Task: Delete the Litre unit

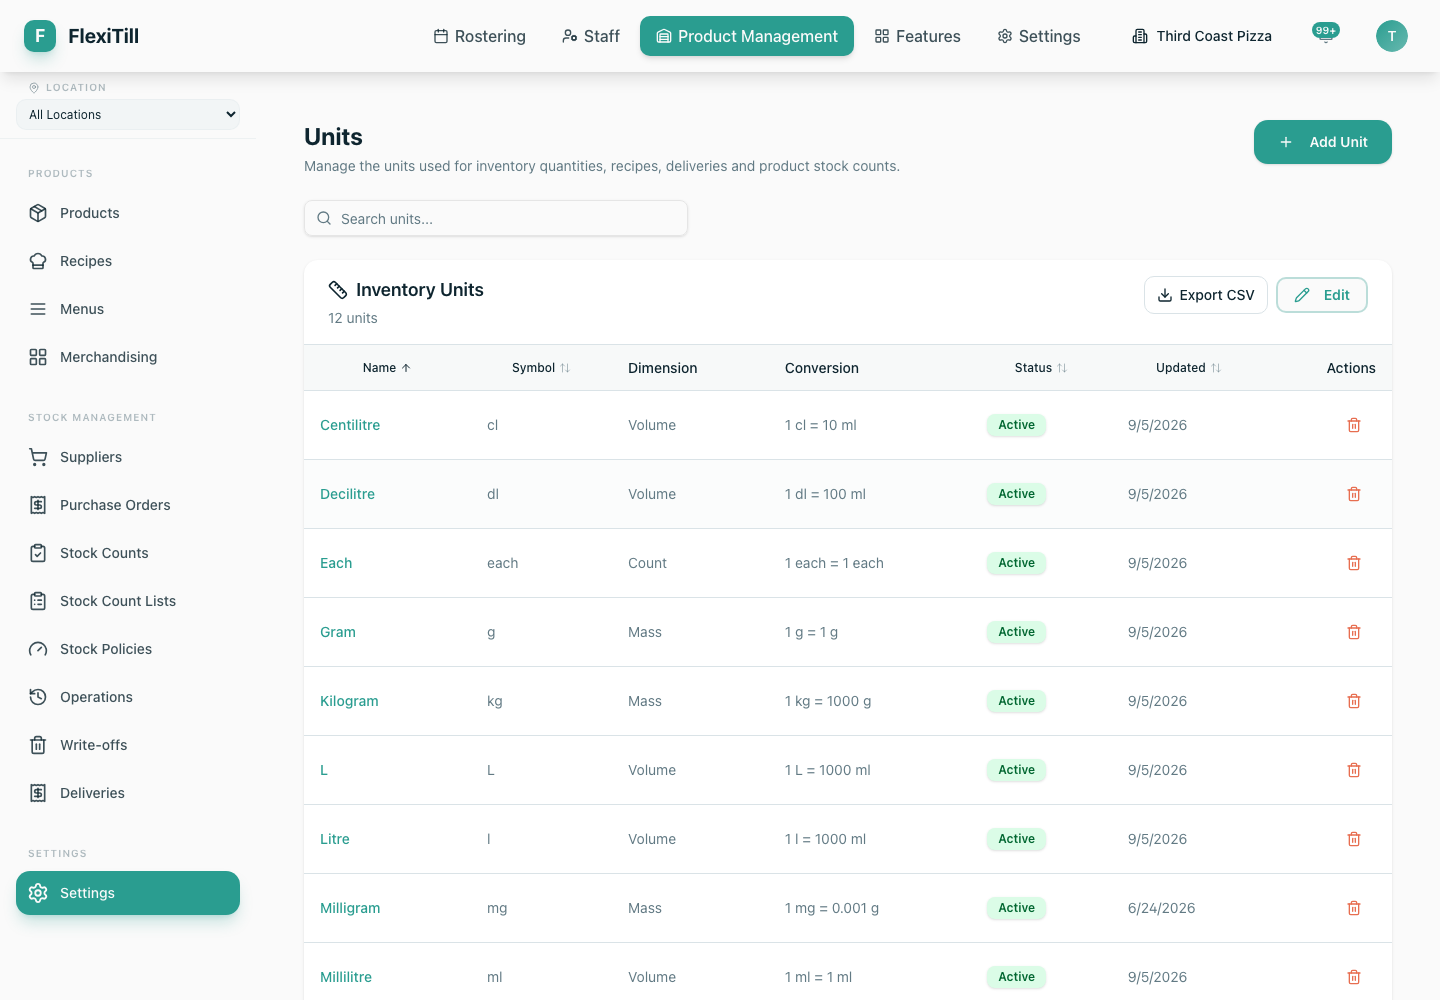Action: pos(1354,839)
